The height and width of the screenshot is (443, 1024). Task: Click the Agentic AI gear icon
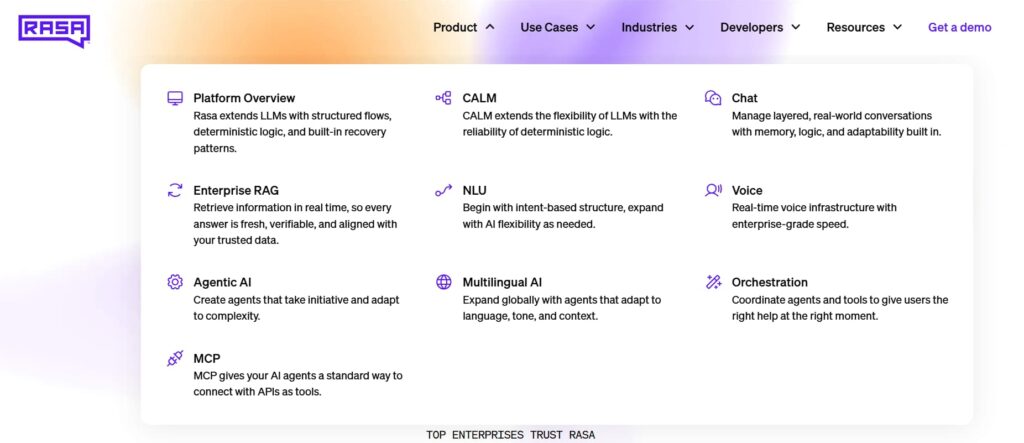(x=175, y=282)
